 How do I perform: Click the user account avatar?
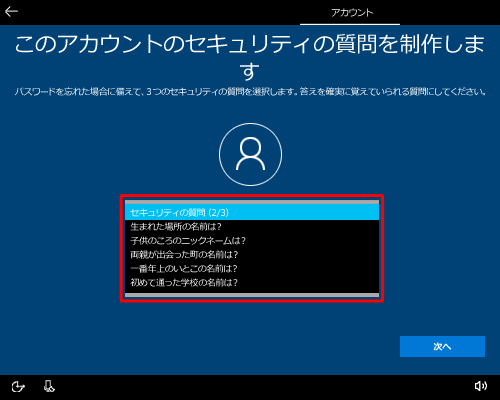pos(250,154)
